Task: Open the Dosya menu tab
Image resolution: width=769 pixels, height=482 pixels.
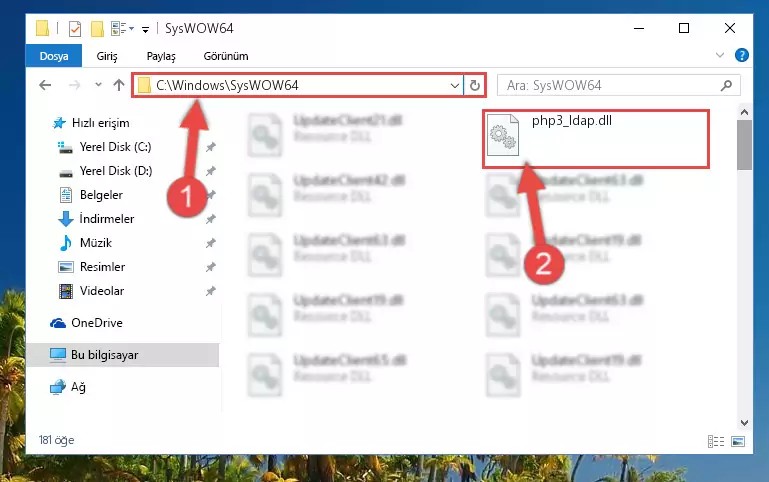Action: (x=54, y=56)
